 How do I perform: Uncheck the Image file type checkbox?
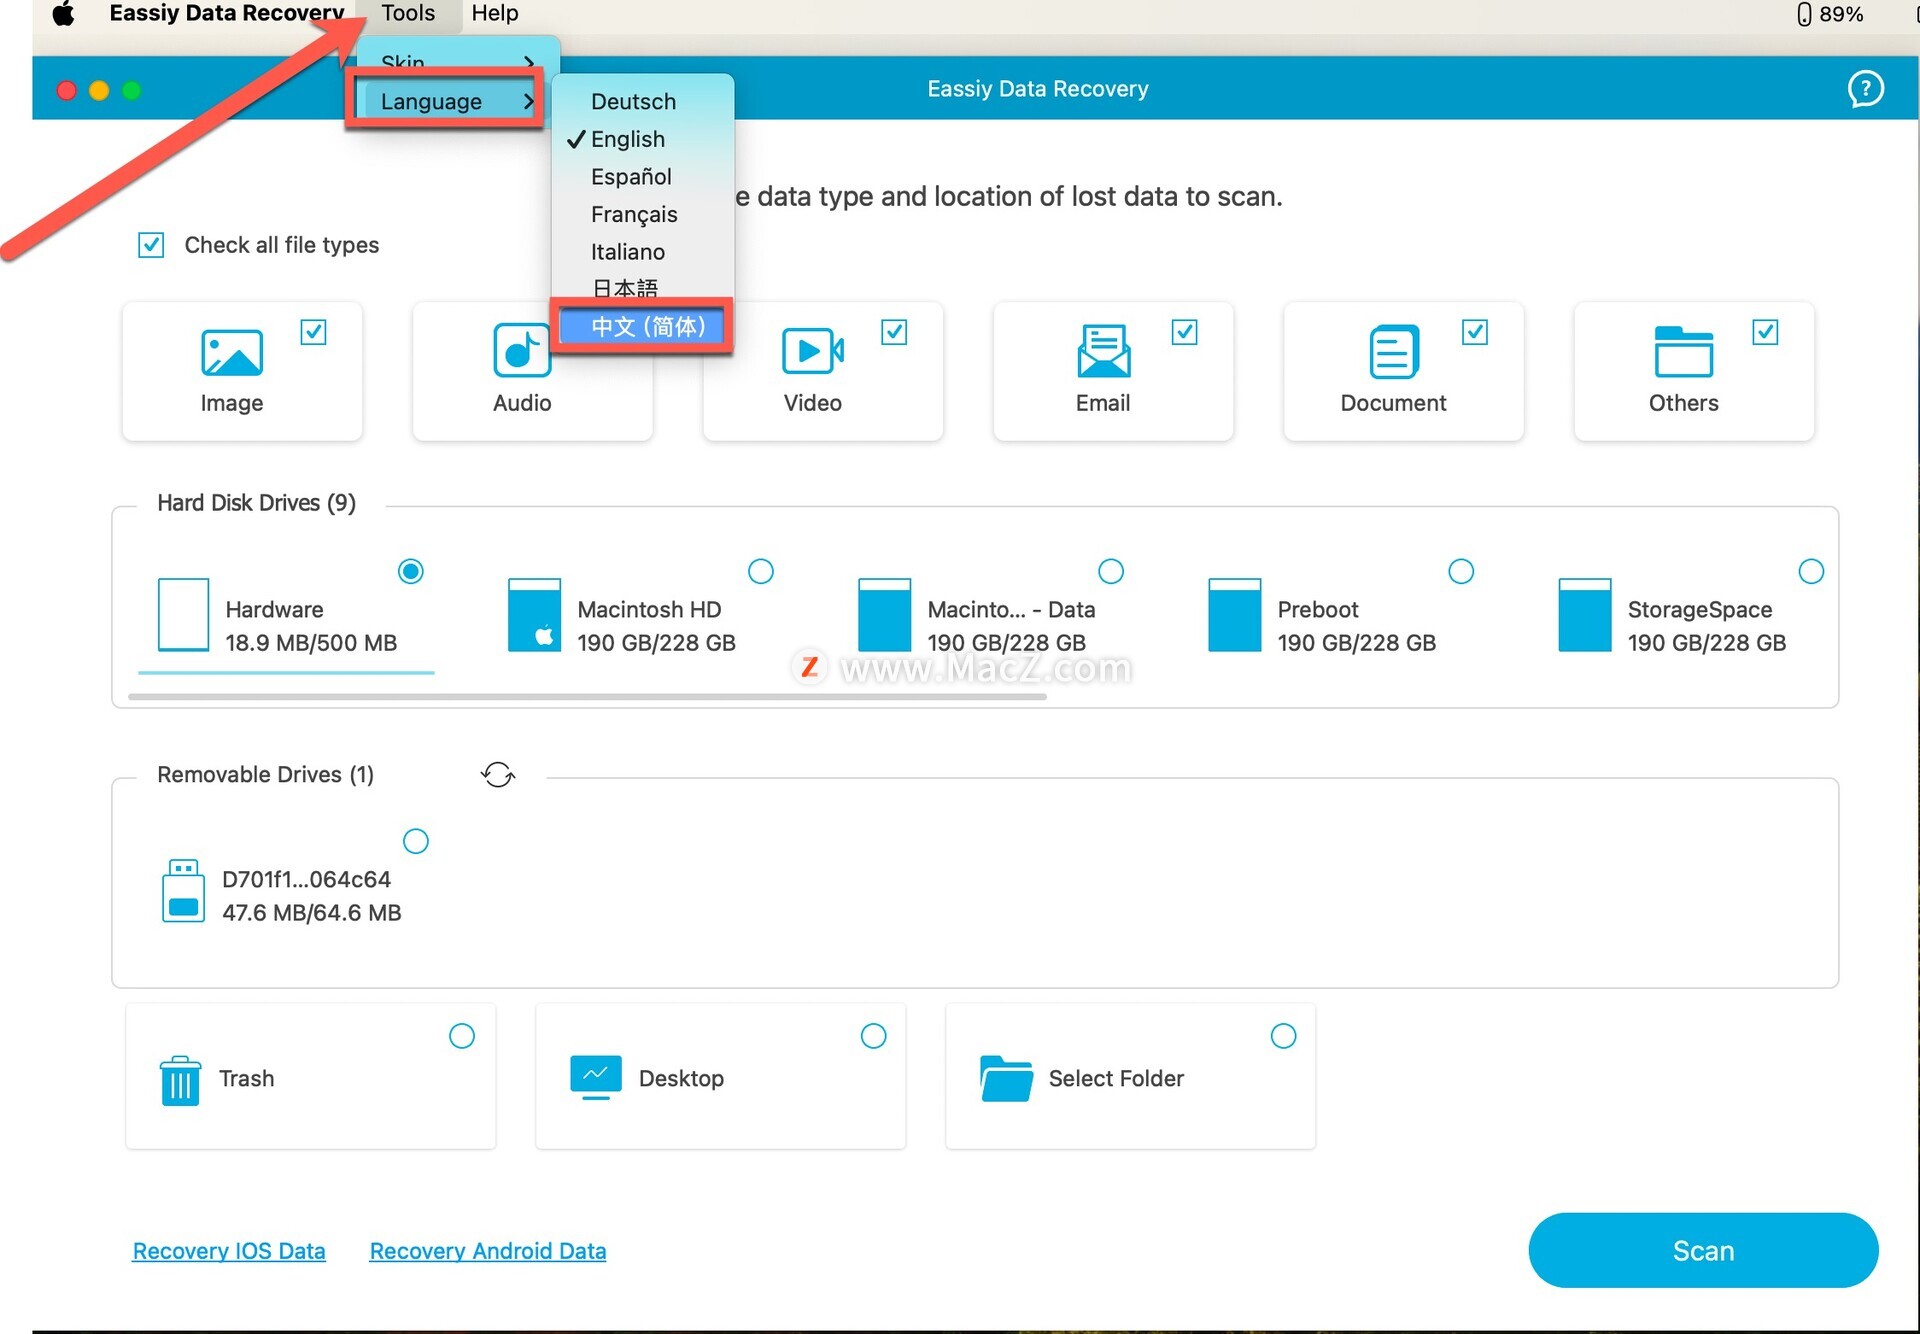313,332
